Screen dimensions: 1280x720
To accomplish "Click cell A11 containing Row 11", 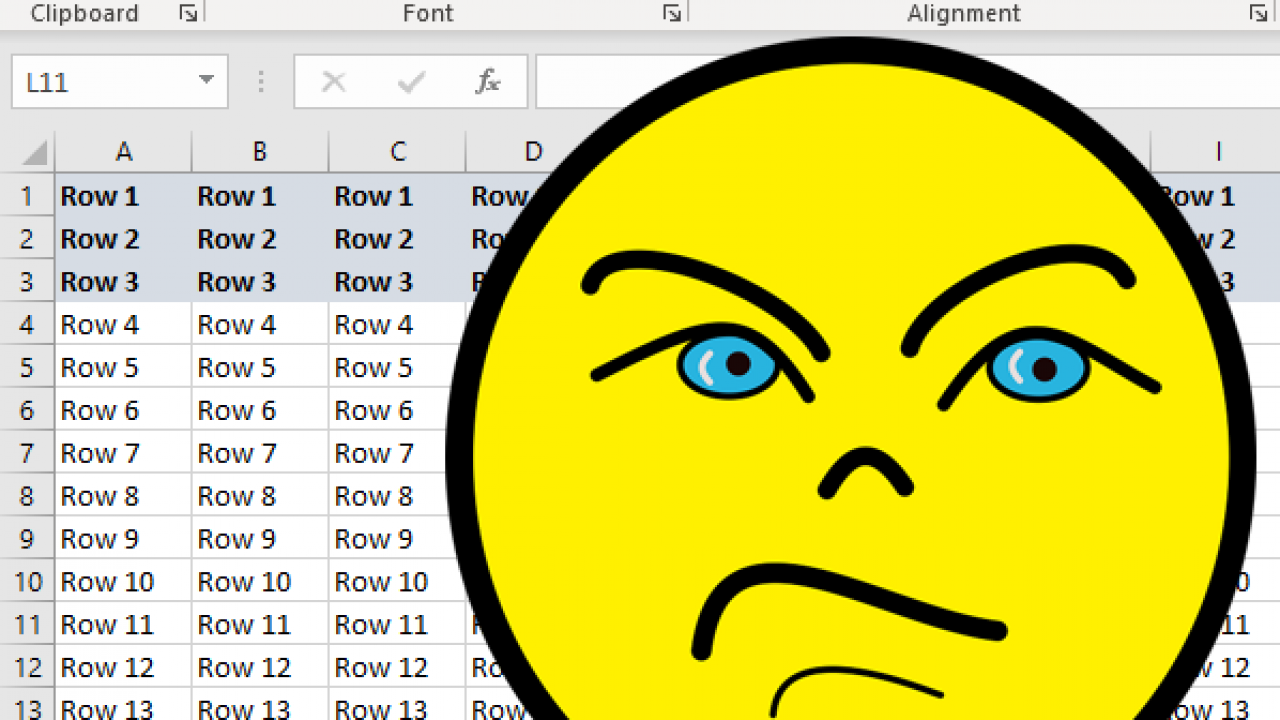I will pyautogui.click(x=124, y=625).
